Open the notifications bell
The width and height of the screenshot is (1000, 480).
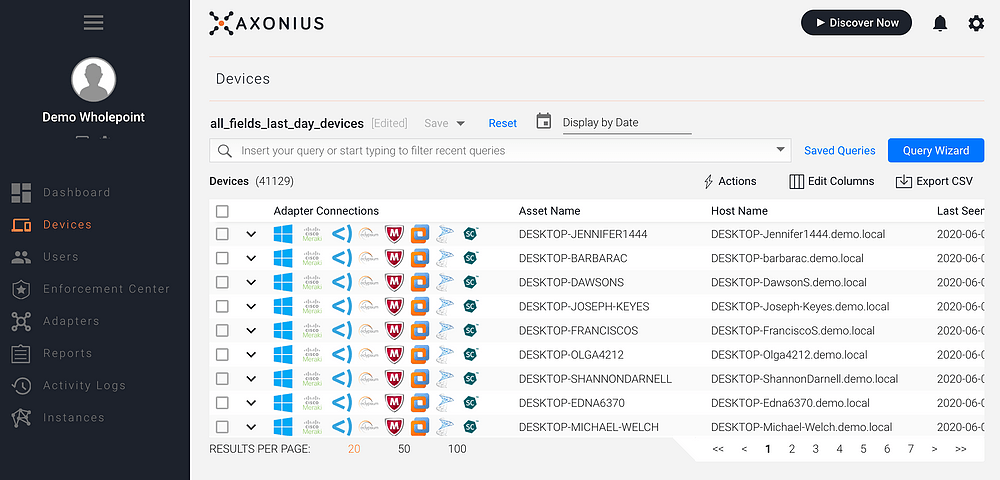pos(940,24)
